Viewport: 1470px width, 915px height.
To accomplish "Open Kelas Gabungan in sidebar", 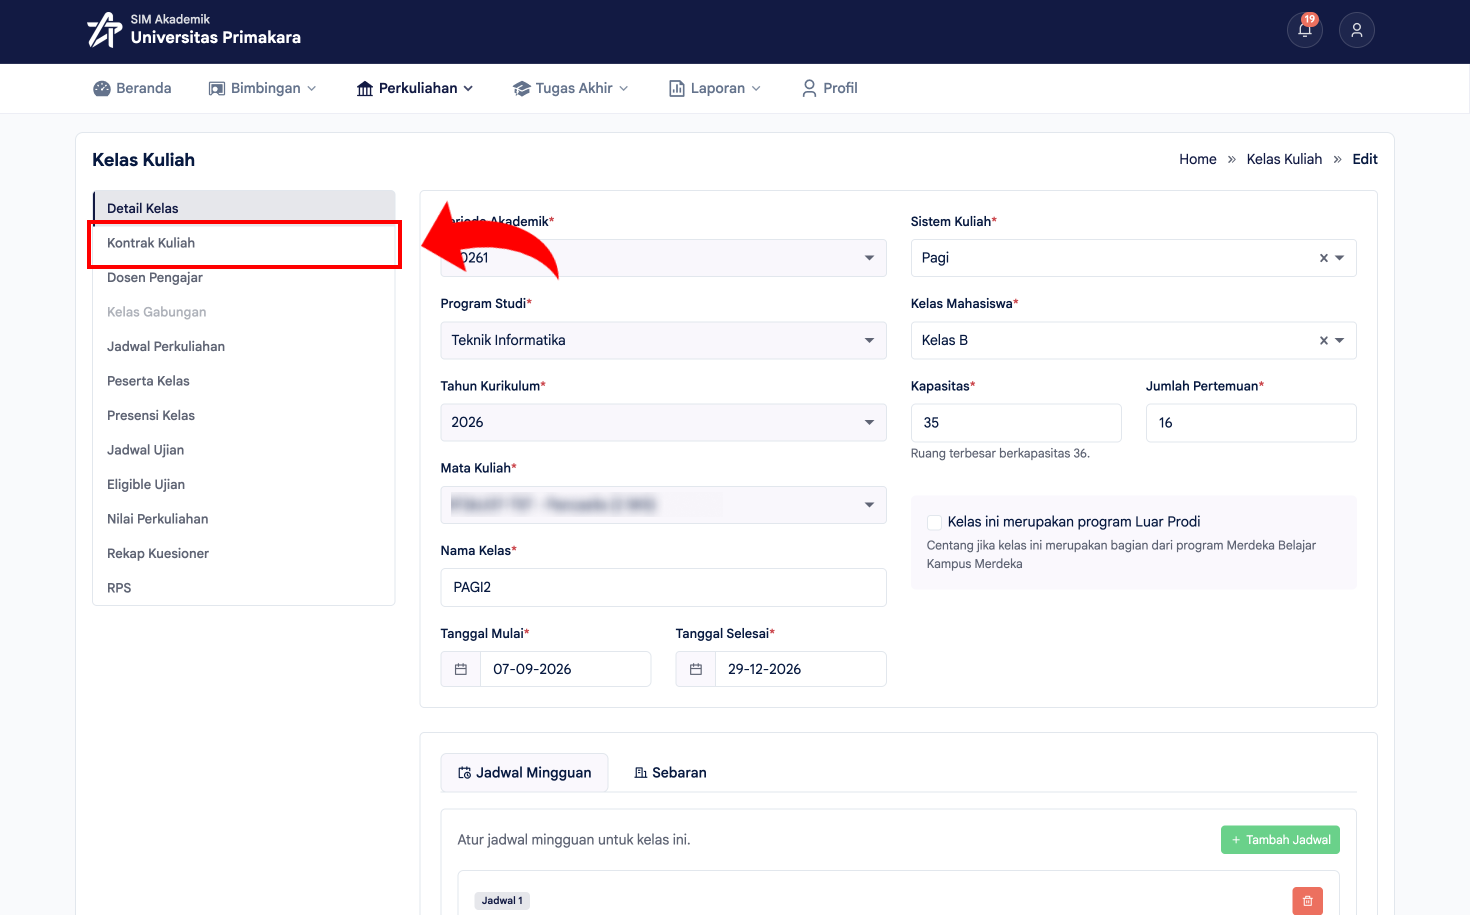I will (244, 312).
